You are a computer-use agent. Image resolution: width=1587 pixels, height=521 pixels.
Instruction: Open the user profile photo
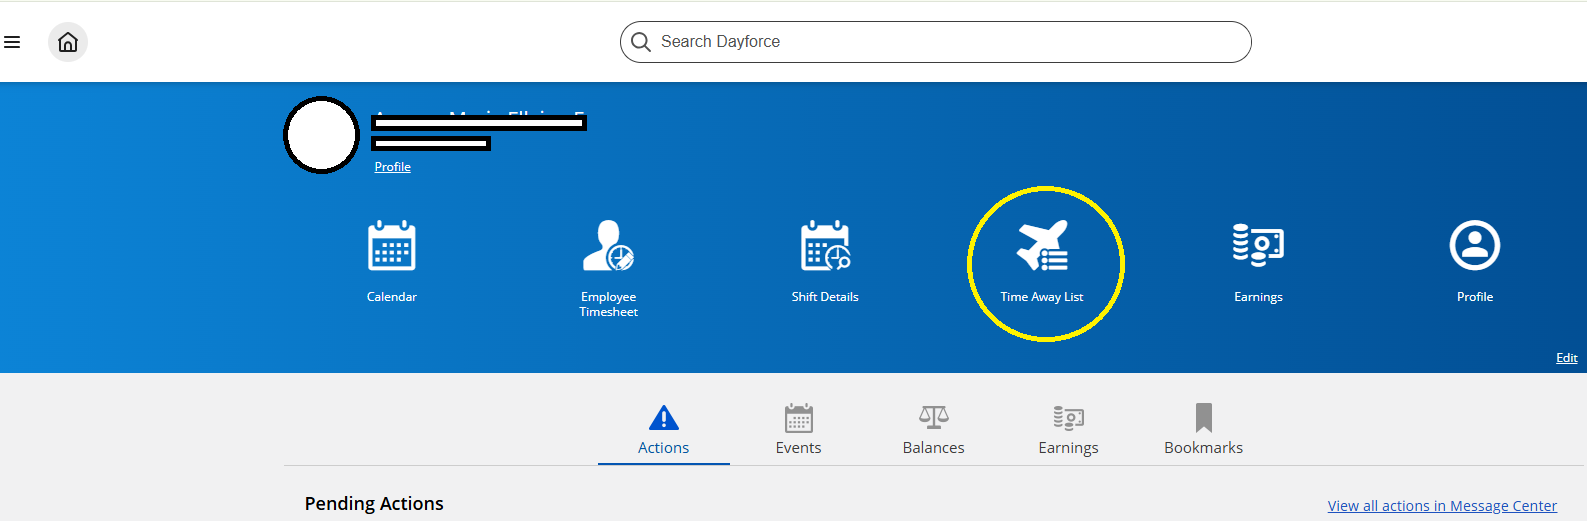coord(321,135)
